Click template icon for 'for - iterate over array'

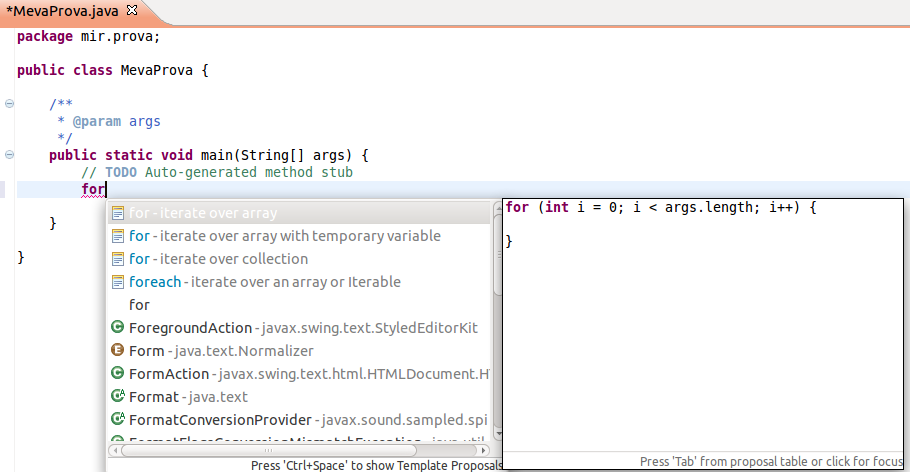(x=117, y=213)
